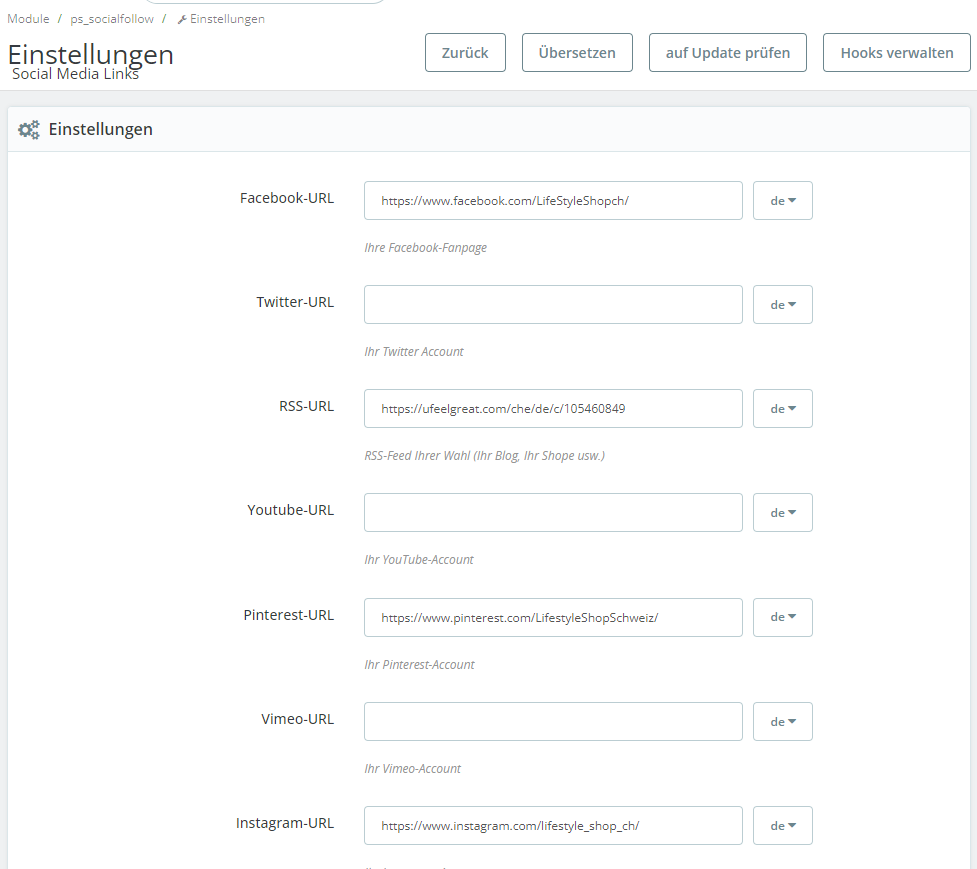
Task: Click the 'Ihr Vimeo-Account' hint text
Action: (x=412, y=769)
